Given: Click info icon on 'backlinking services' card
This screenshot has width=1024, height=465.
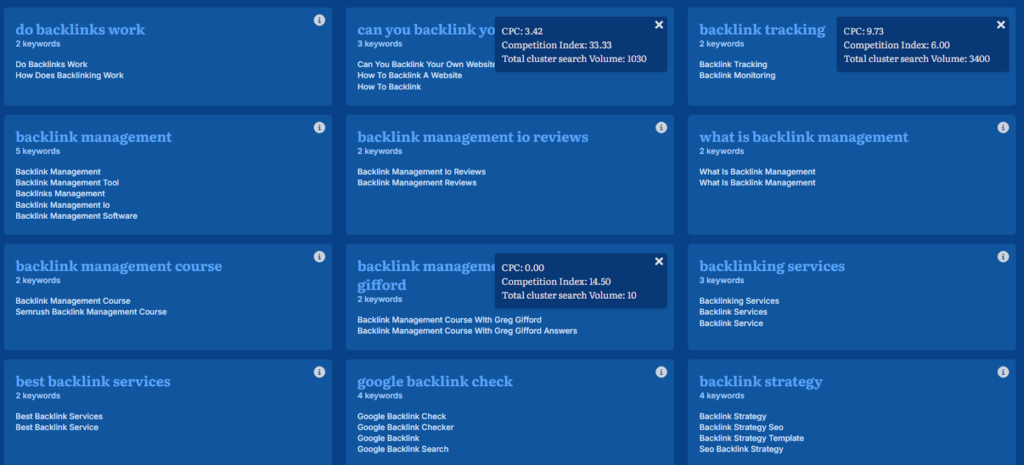Looking at the screenshot, I should pos(1003,257).
